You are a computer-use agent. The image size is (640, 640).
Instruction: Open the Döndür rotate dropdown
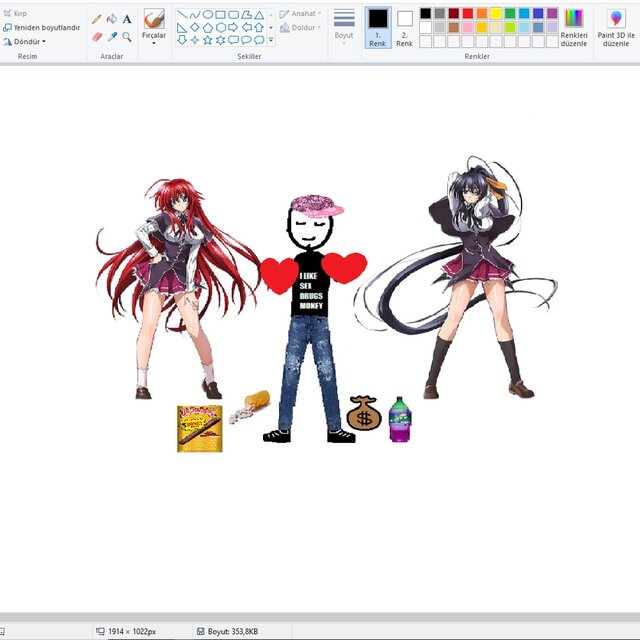point(24,42)
